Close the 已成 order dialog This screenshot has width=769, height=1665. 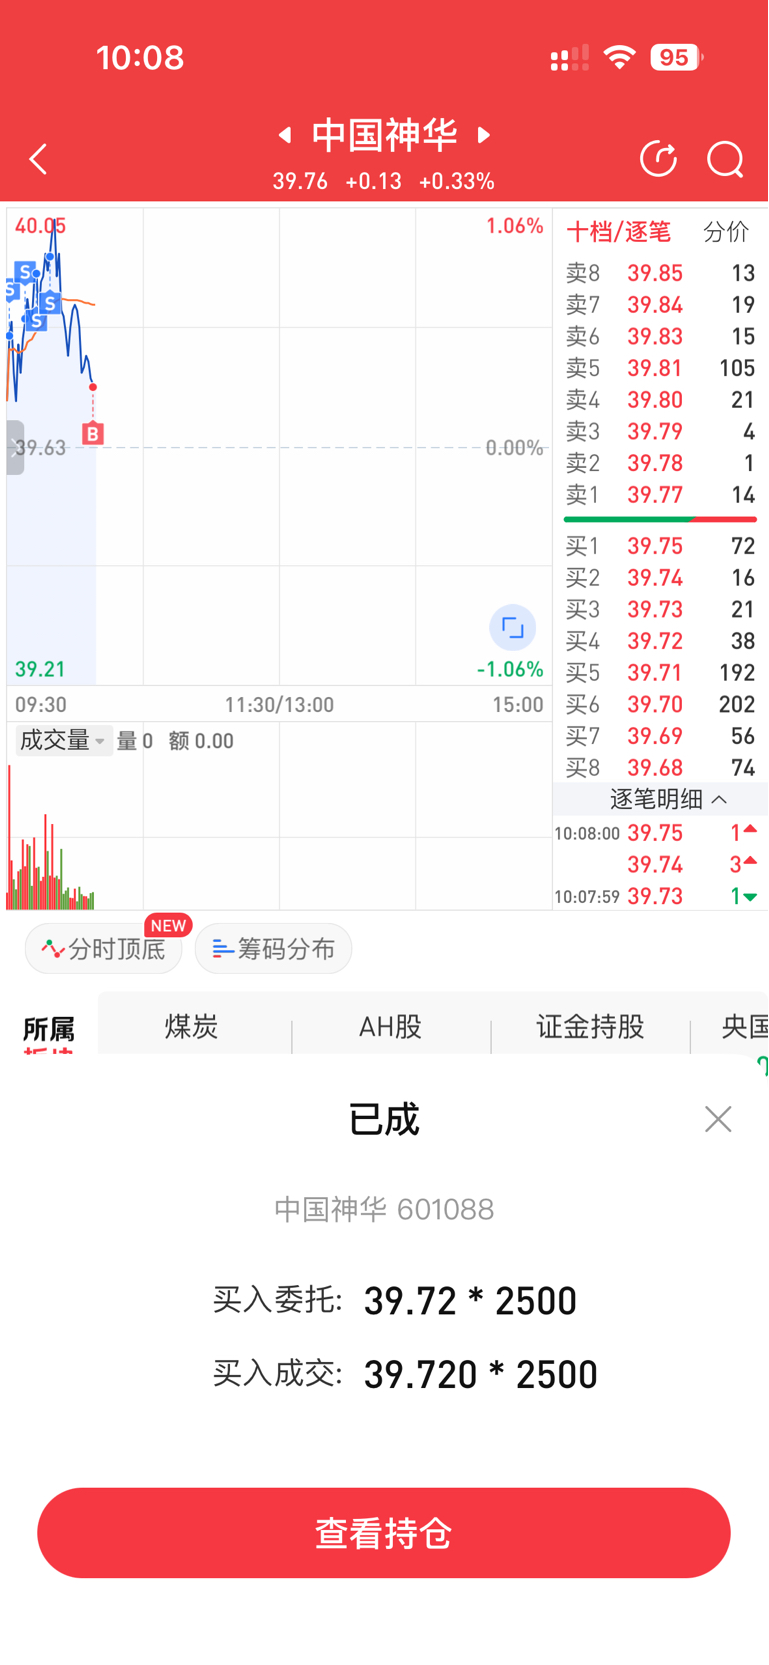point(718,1119)
